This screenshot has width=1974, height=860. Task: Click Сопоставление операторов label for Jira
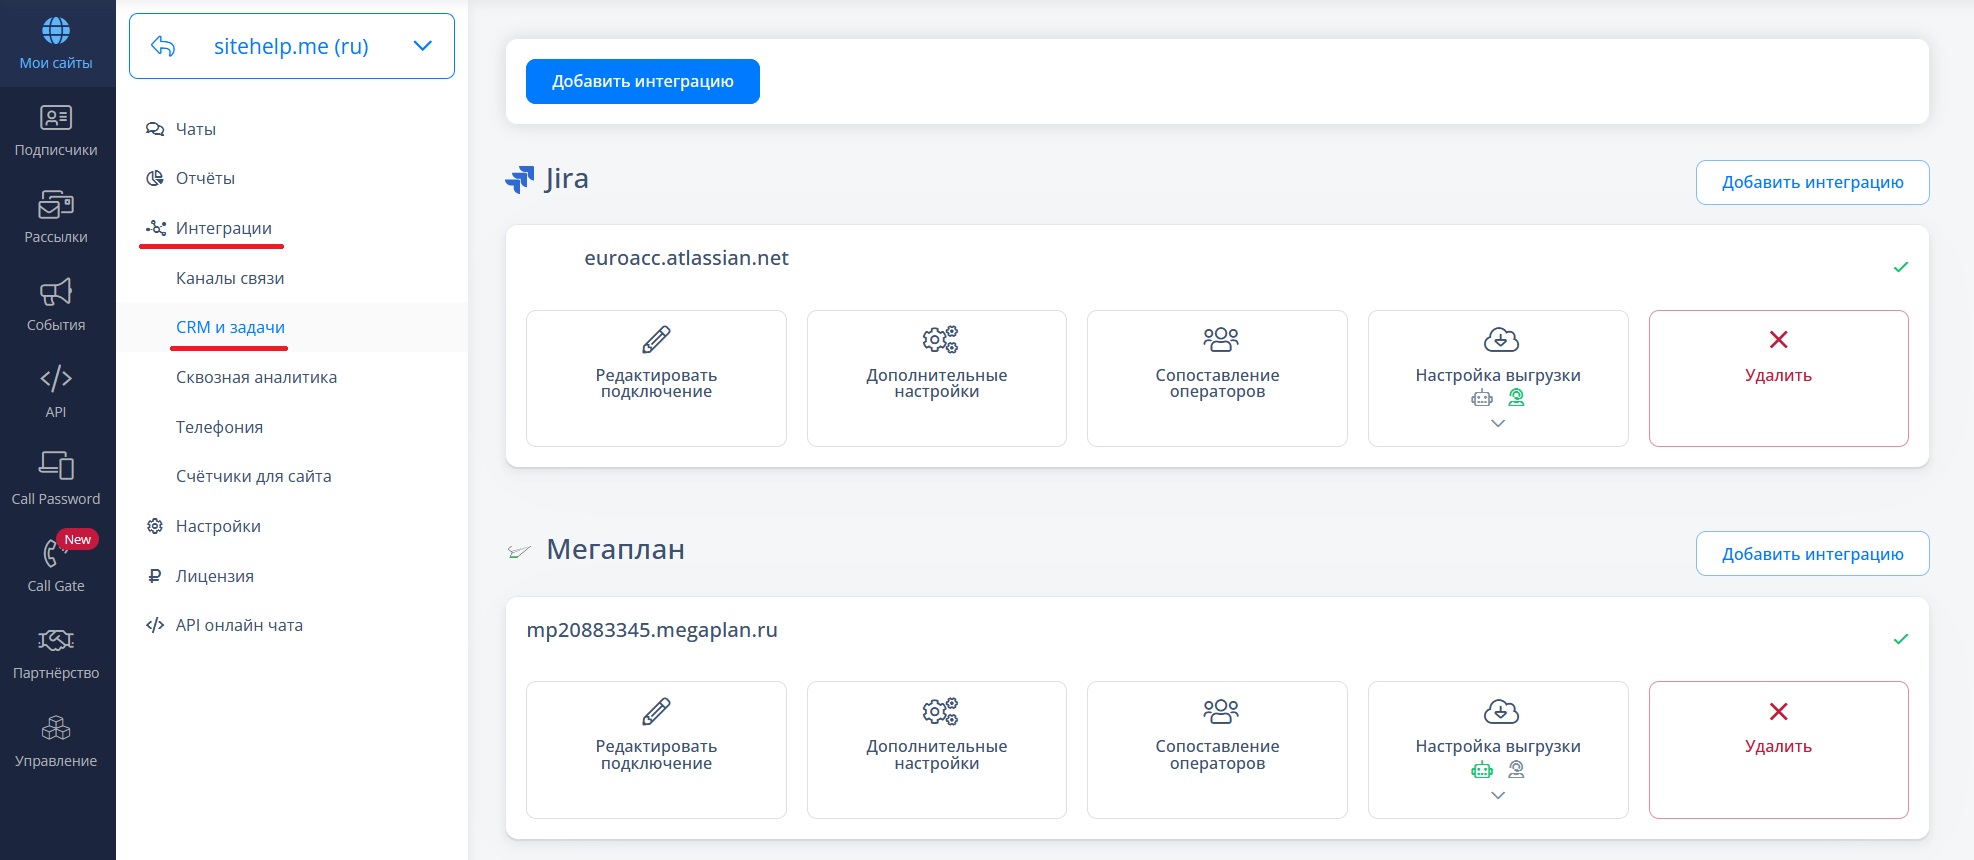(1217, 383)
